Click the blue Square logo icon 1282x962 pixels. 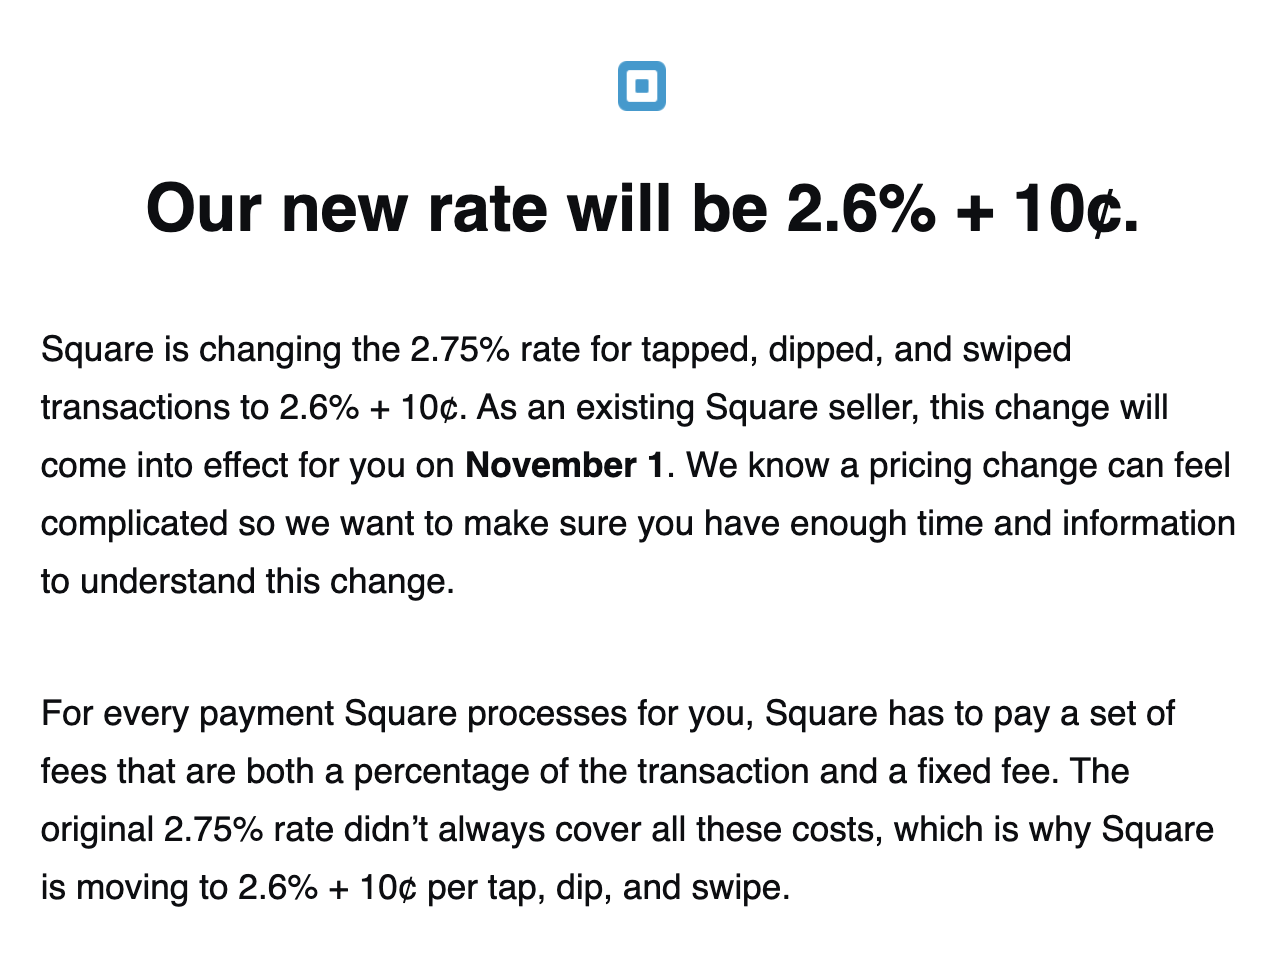[641, 86]
